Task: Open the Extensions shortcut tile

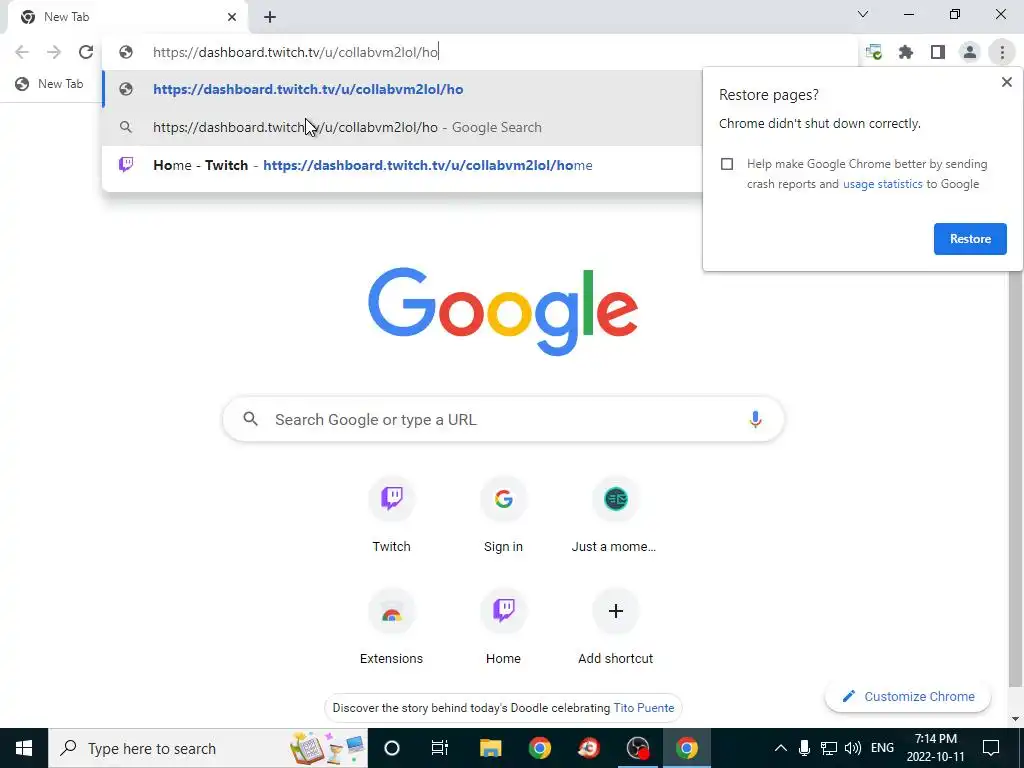Action: click(391, 627)
